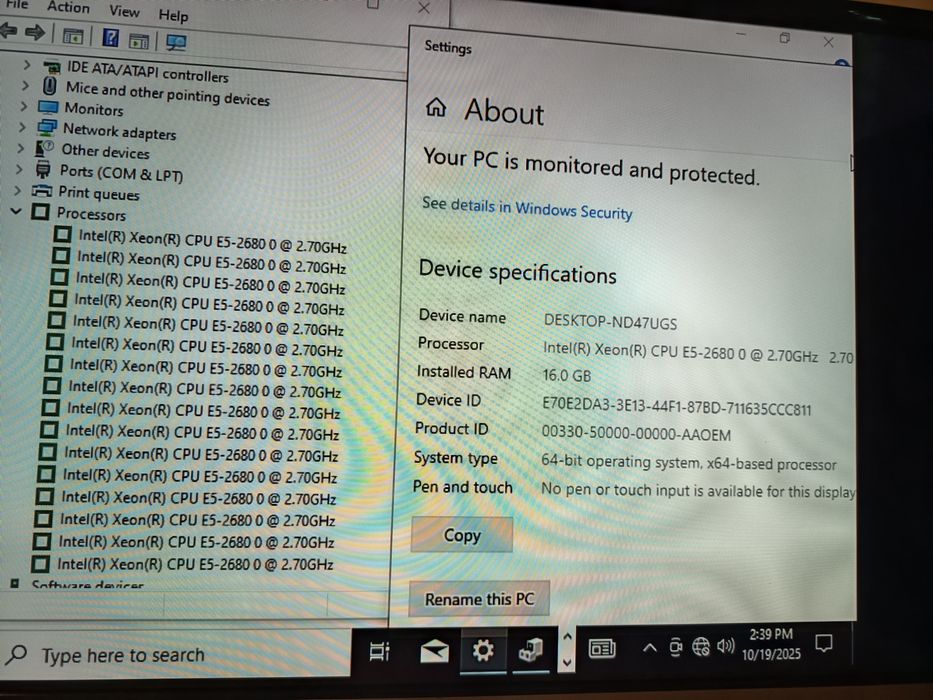Click the Copy button under Device specifications
Image resolution: width=933 pixels, height=700 pixels.
[x=462, y=535]
